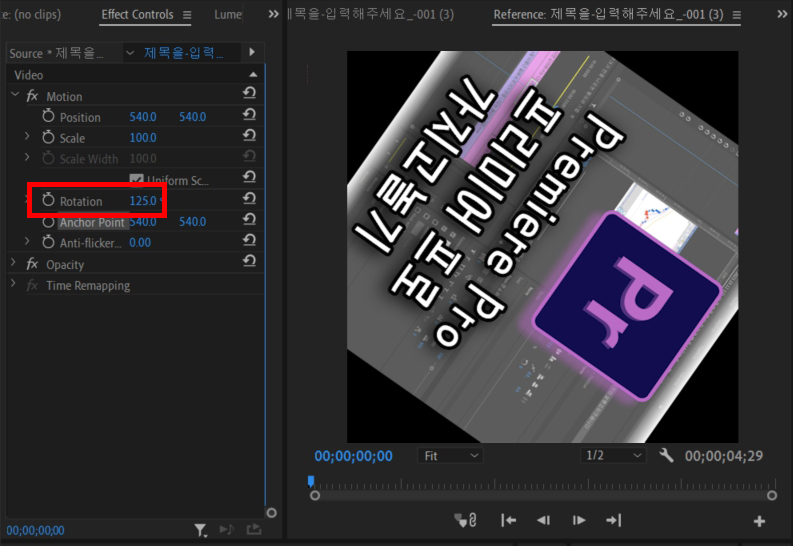Screen dimensions: 793x546
Task: Toggle the Time Remapping fx icon
Action: (x=32, y=285)
